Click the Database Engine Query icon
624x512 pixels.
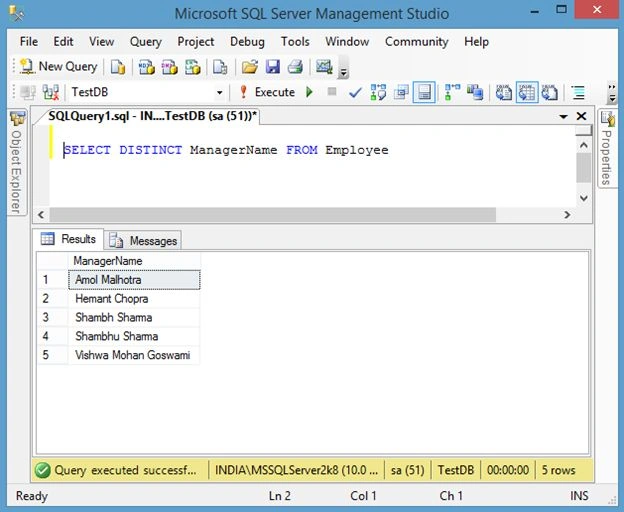[x=118, y=67]
